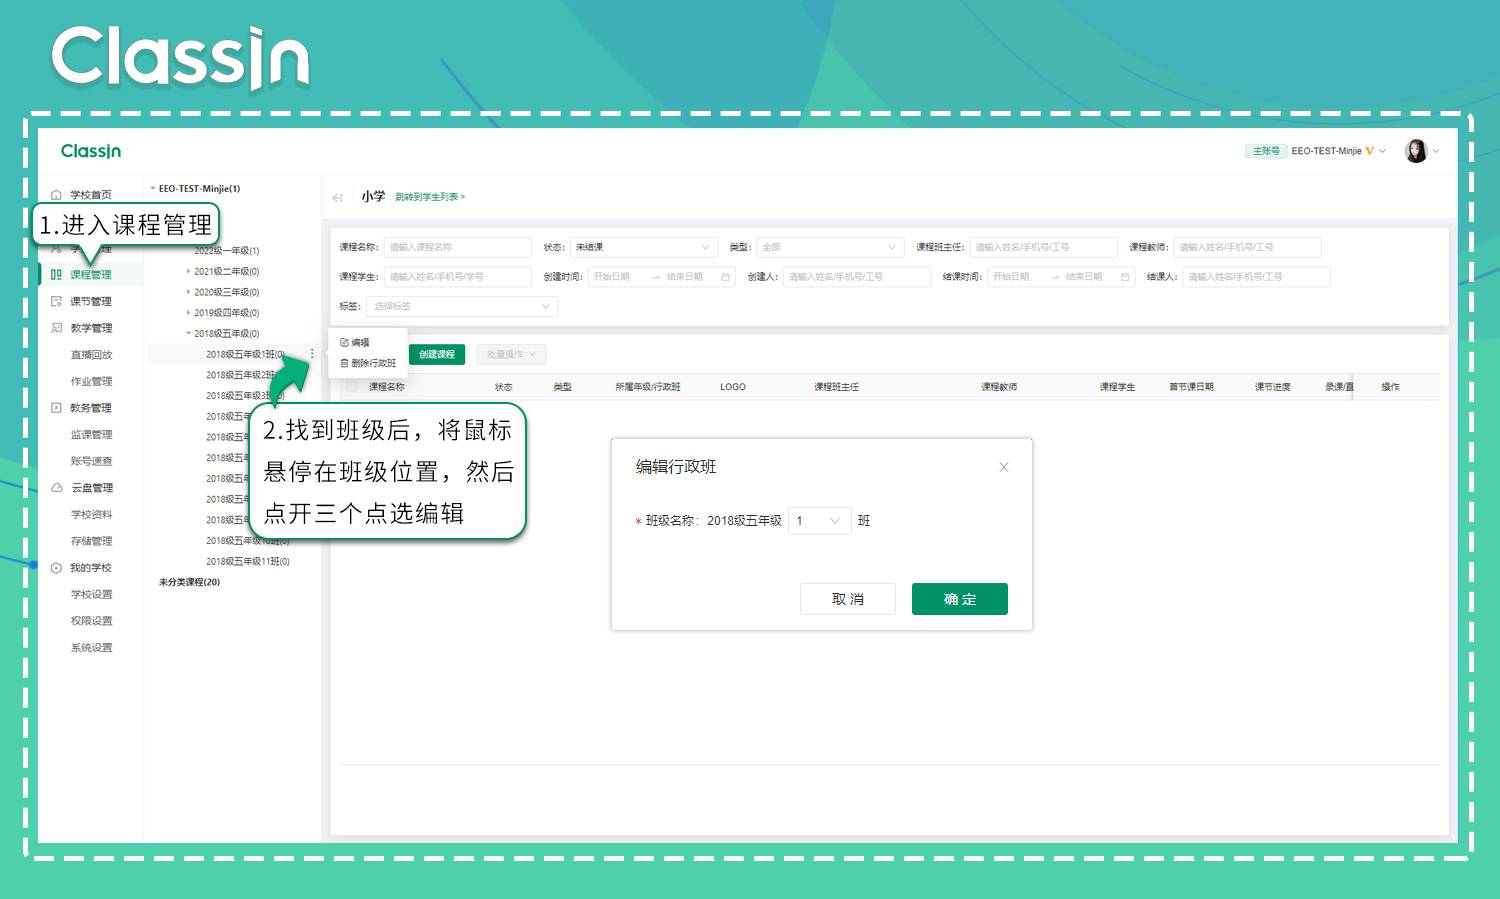Open the 学校首页 home icon in the sidebar
The height and width of the screenshot is (899, 1500).
tap(57, 195)
